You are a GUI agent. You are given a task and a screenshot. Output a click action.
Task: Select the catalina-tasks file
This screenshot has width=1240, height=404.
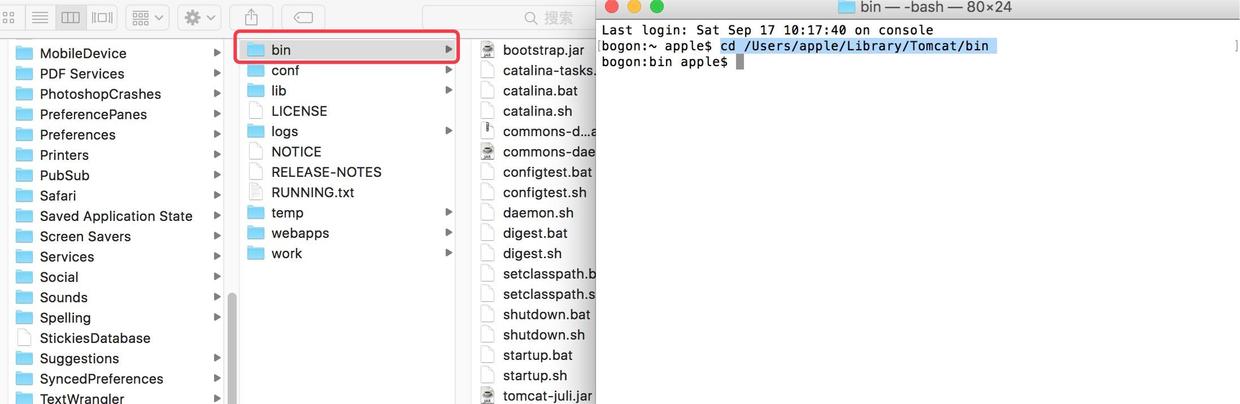point(537,70)
